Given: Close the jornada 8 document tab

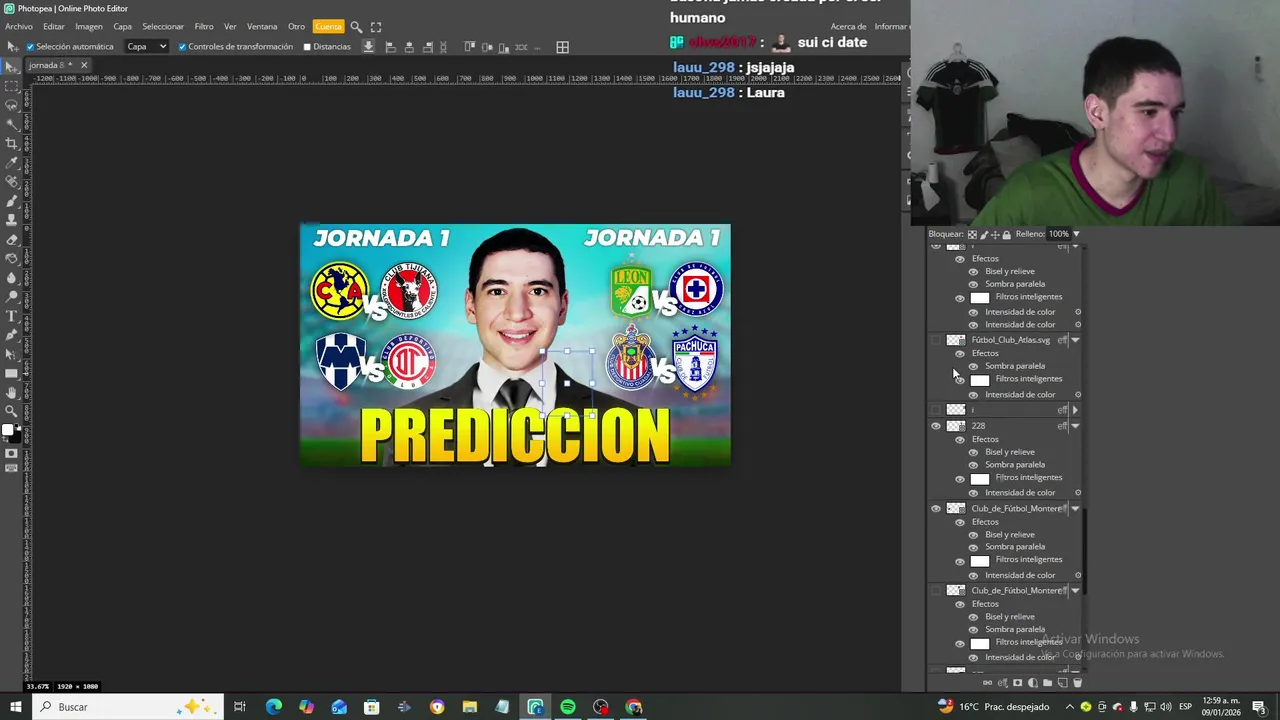Looking at the screenshot, I should (x=84, y=65).
